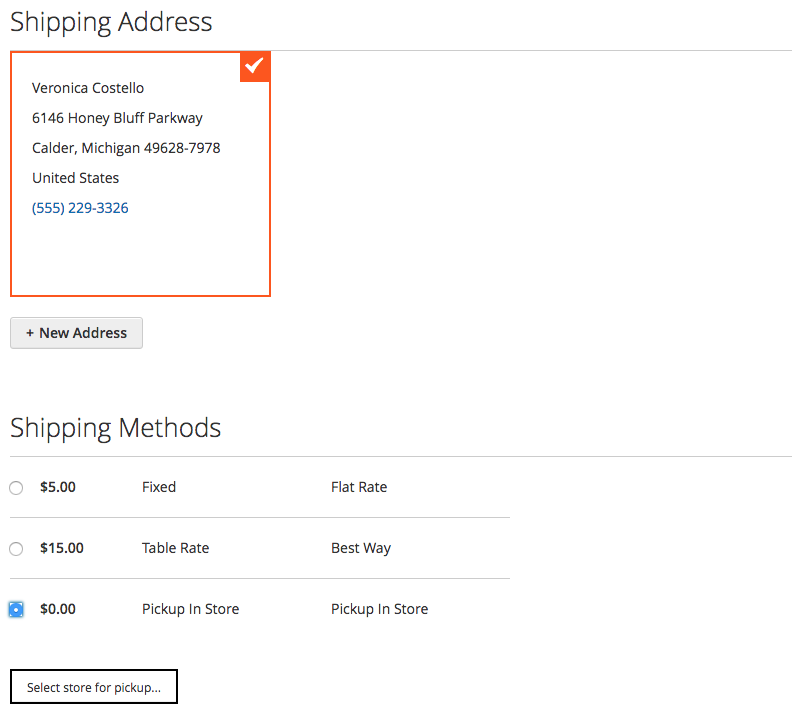The image size is (797, 708).
Task: Select the $0.00 Pickup In Store radio button
Action: click(x=16, y=609)
